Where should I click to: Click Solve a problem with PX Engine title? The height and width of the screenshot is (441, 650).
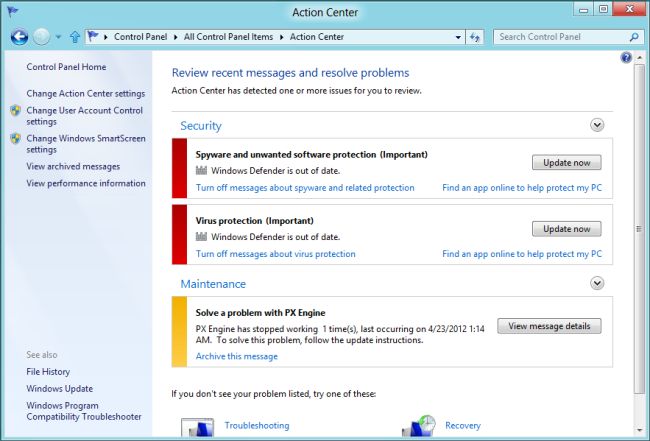tap(260, 313)
